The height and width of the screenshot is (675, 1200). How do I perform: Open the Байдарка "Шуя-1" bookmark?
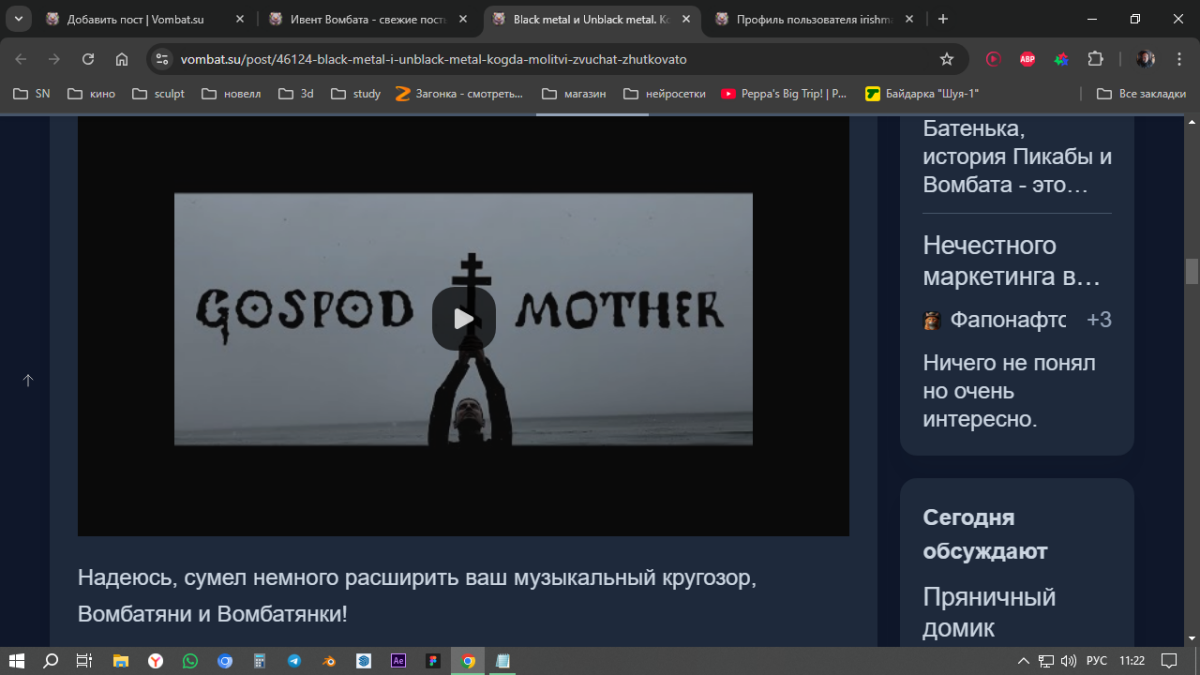pos(922,94)
